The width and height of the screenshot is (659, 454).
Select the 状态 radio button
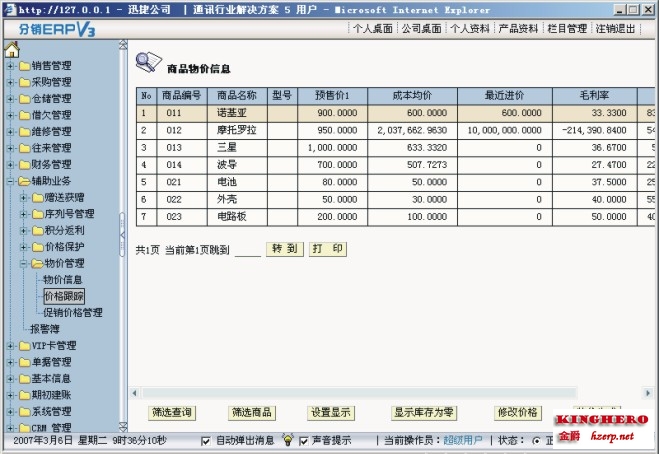coord(536,441)
